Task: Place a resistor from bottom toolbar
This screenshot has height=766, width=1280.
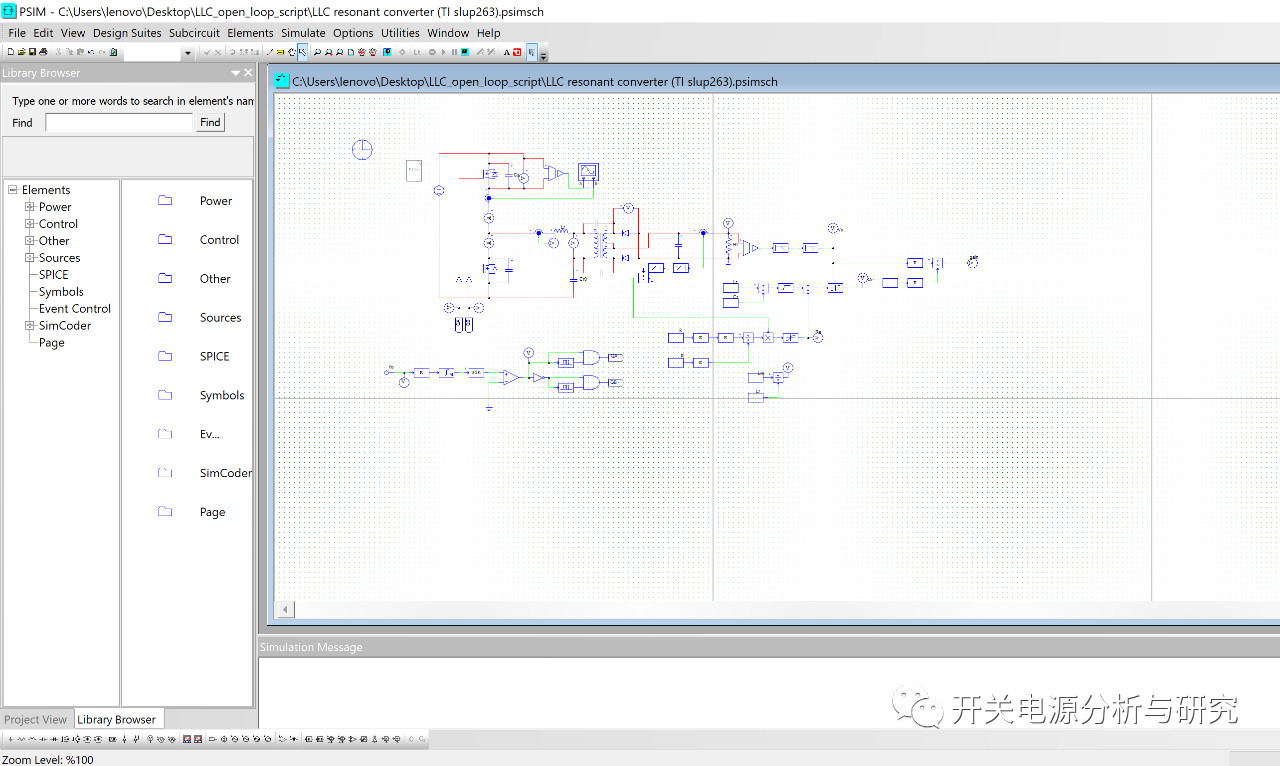Action: 21,740
